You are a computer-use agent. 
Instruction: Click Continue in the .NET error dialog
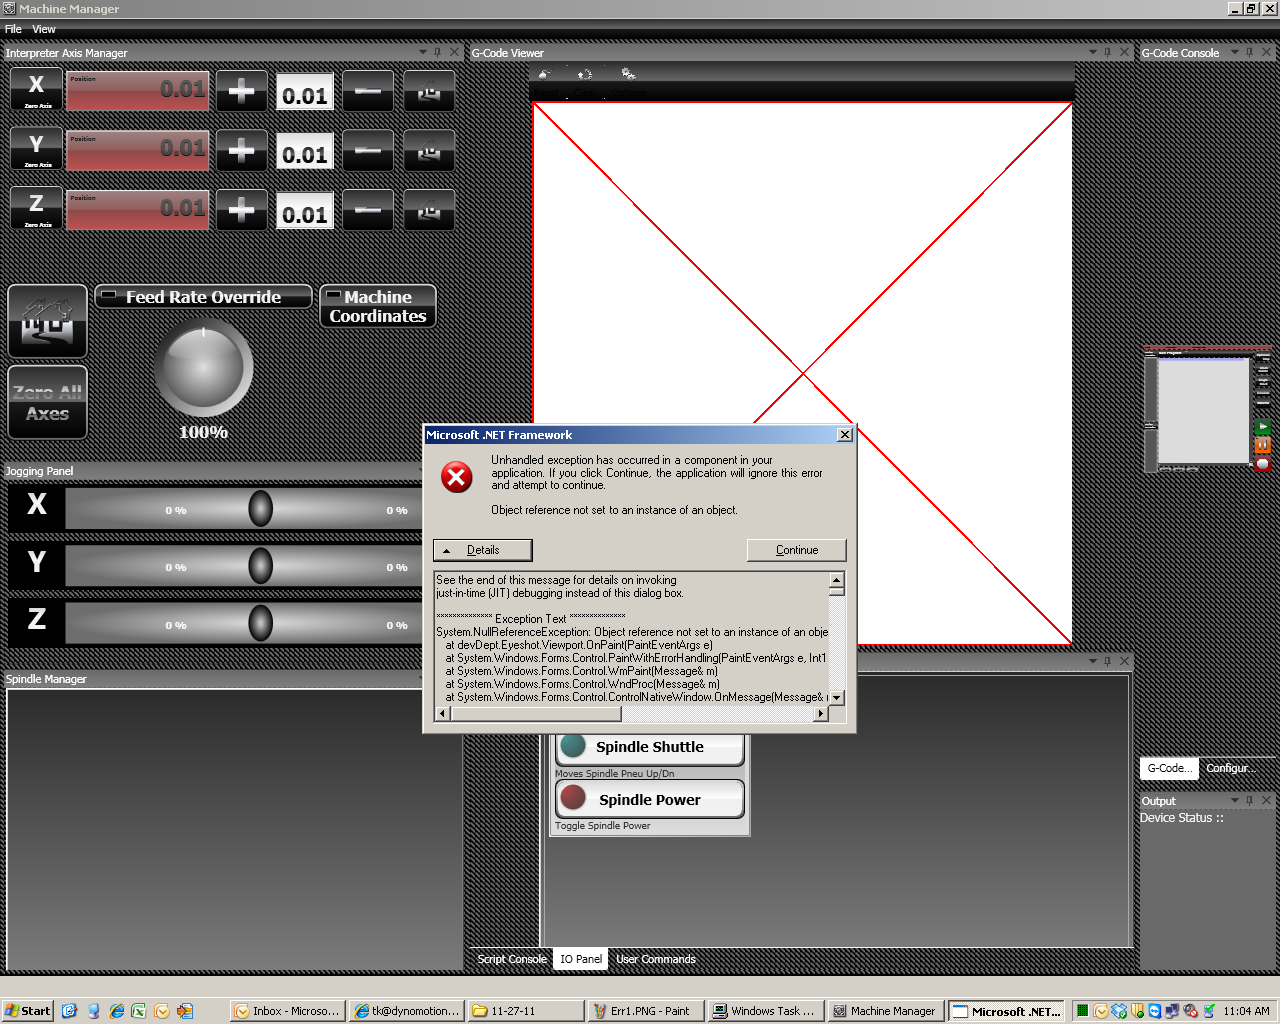(x=796, y=550)
